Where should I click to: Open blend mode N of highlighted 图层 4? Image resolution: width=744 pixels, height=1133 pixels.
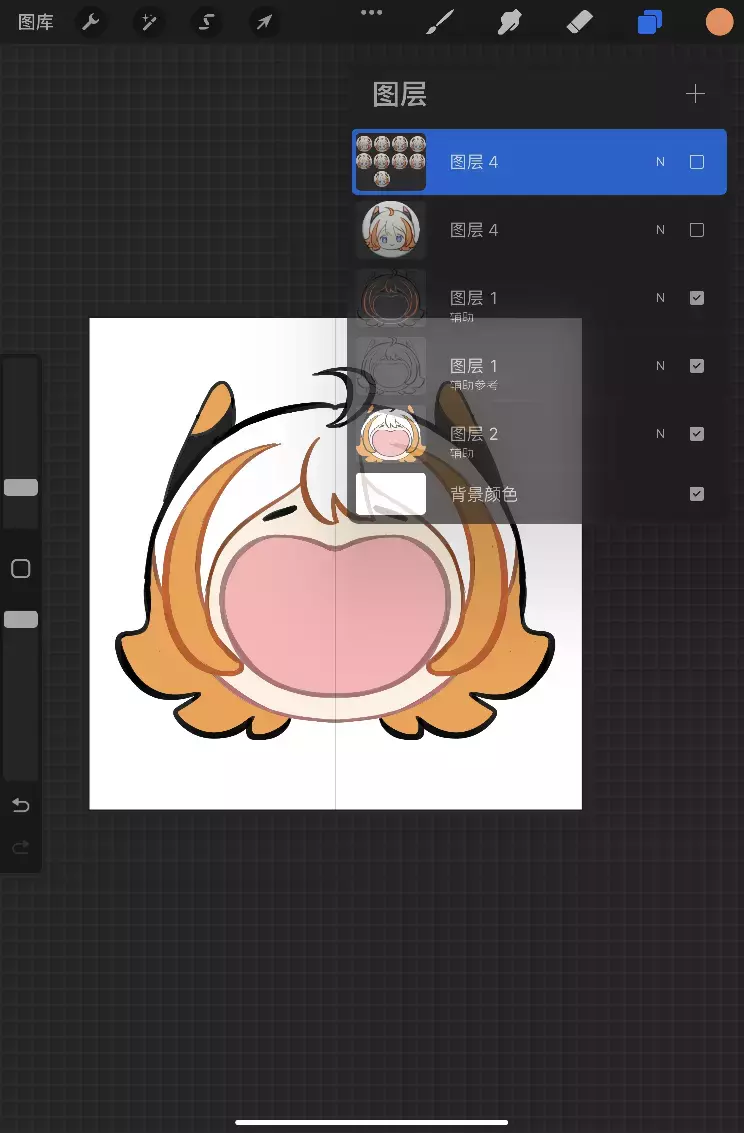pyautogui.click(x=660, y=162)
